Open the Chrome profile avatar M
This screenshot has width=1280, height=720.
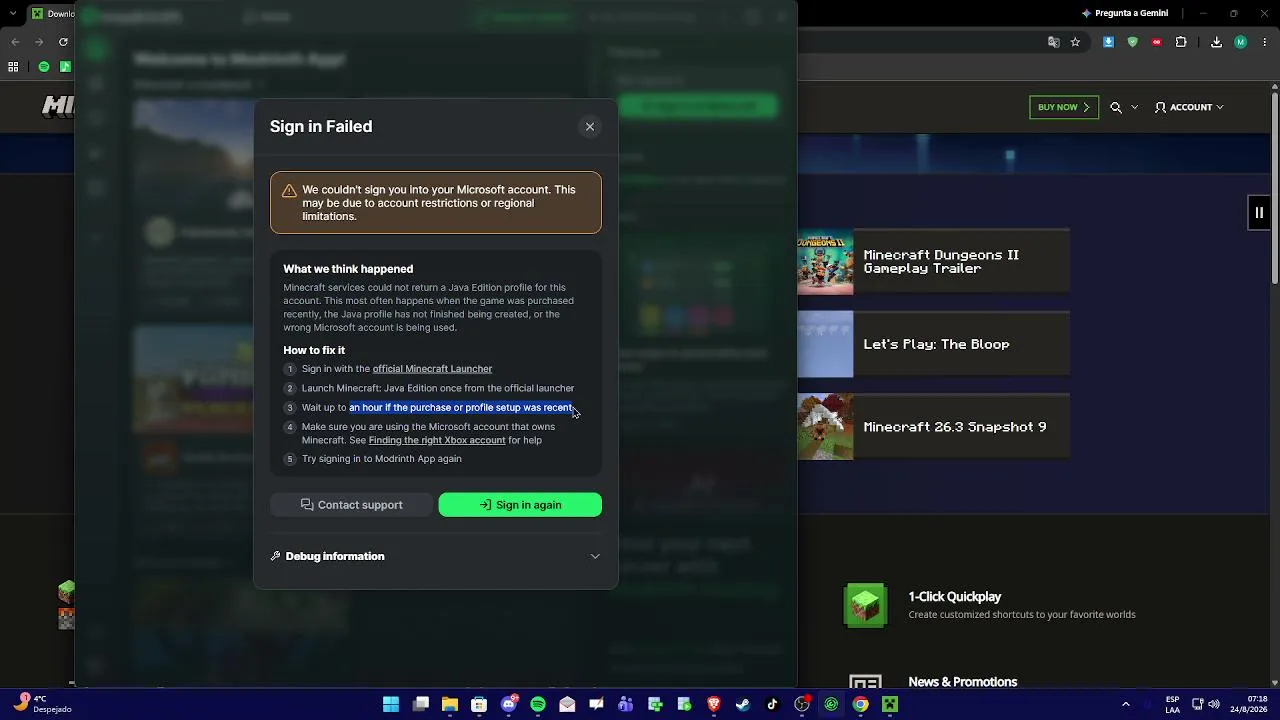1241,42
